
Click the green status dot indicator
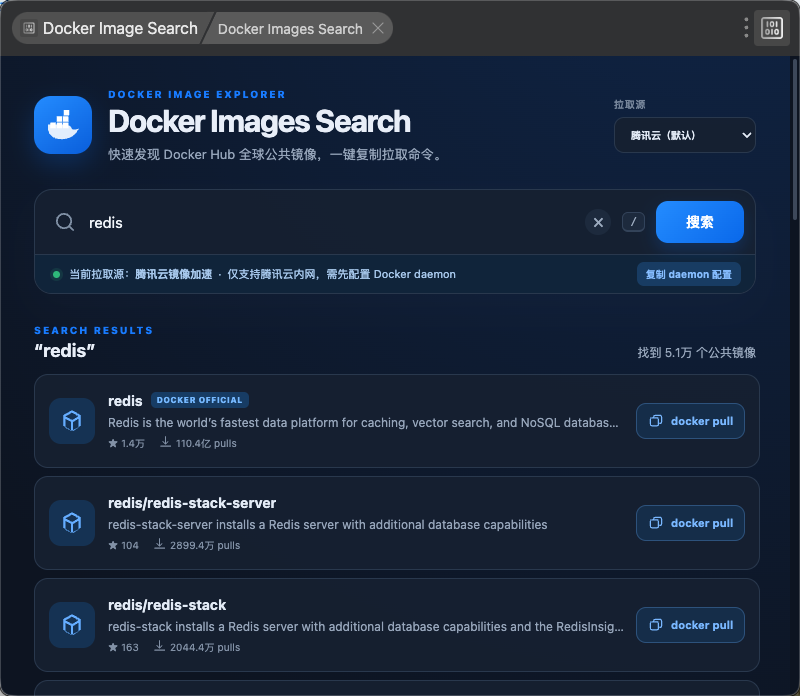57,275
